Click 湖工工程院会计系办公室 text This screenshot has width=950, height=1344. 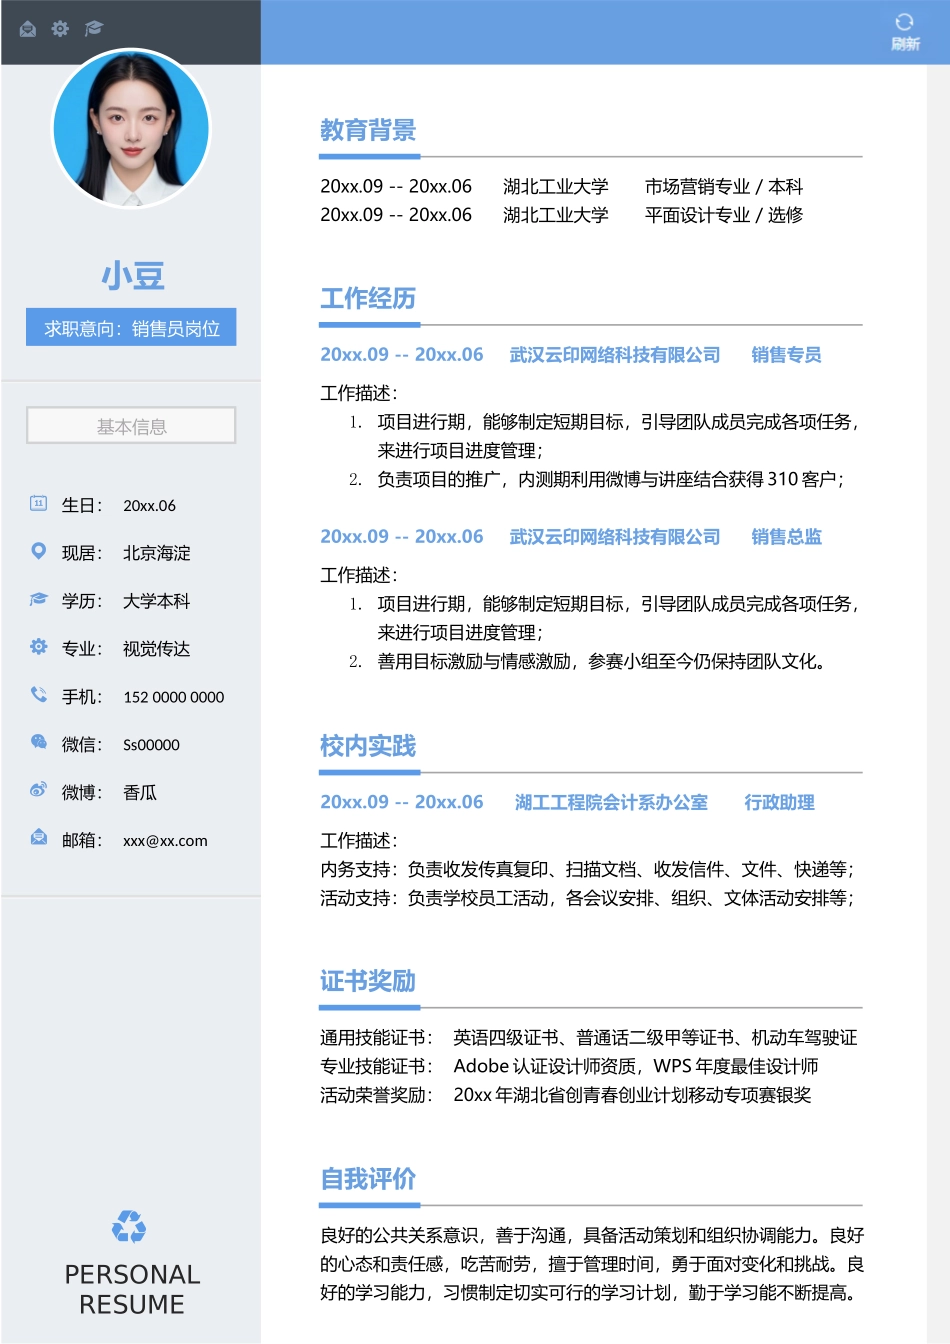[x=612, y=802]
